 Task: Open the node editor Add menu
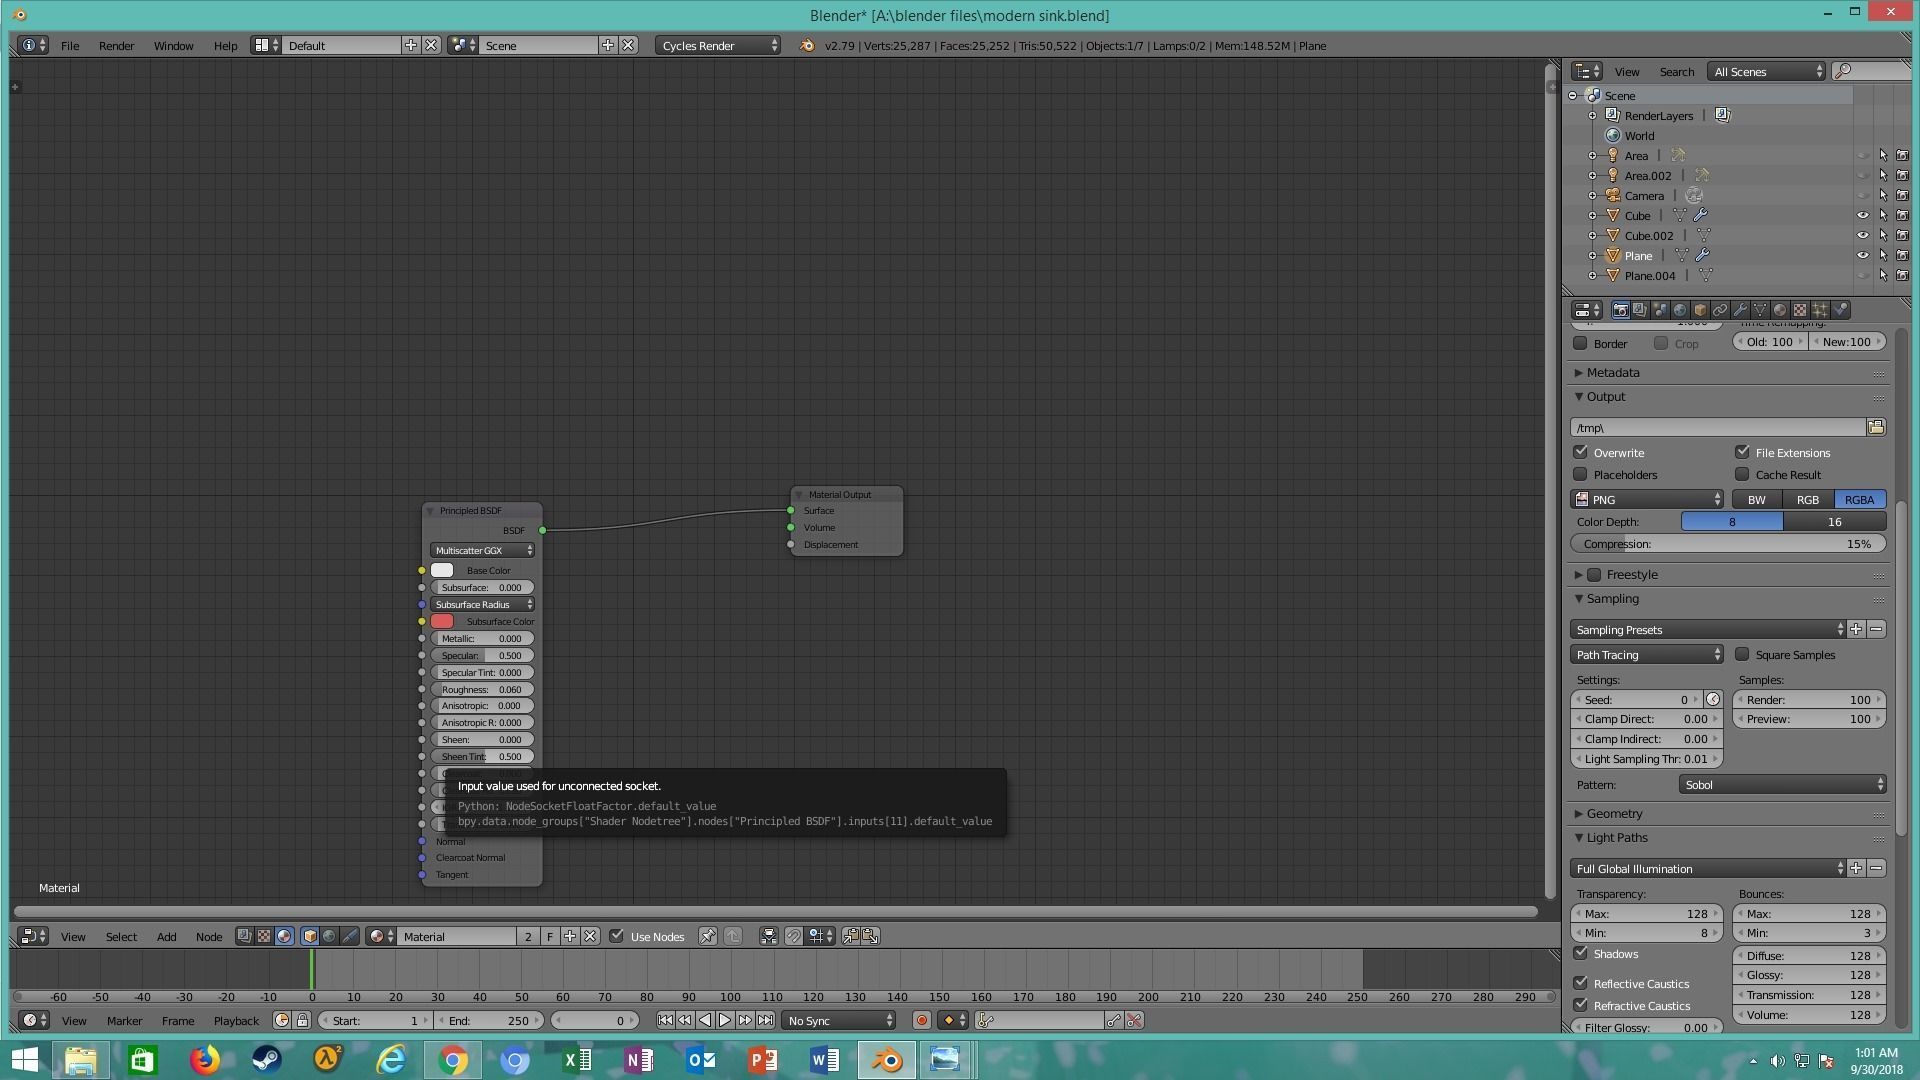pos(166,937)
